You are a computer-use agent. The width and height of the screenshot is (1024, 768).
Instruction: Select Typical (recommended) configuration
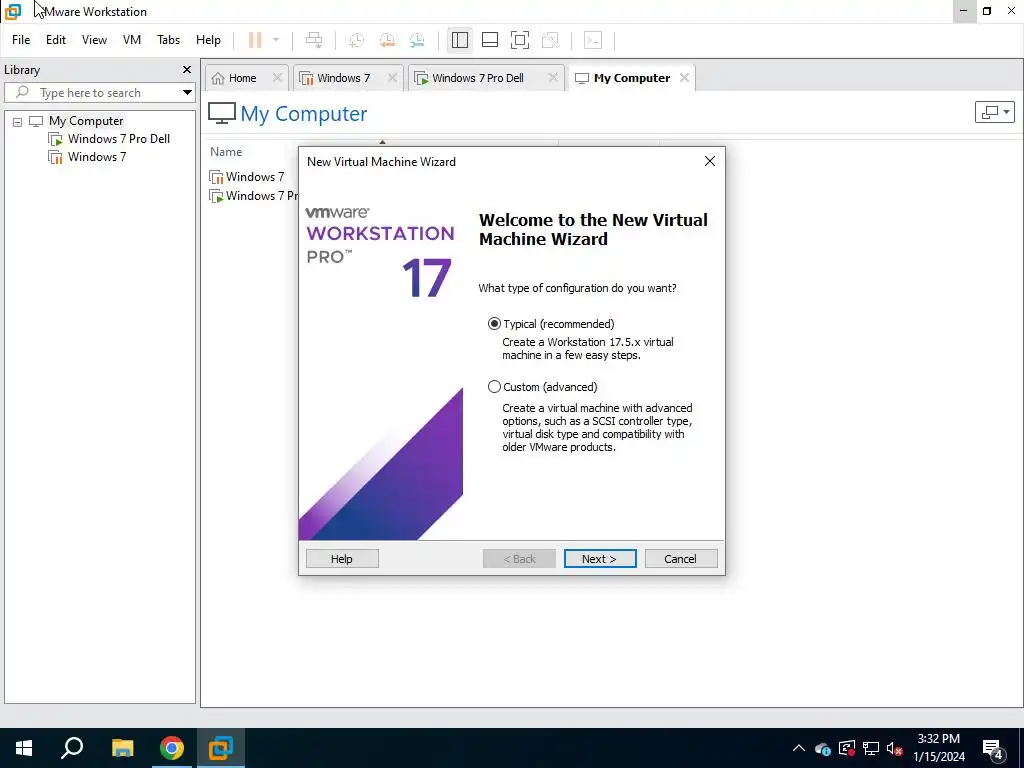pyautogui.click(x=494, y=324)
